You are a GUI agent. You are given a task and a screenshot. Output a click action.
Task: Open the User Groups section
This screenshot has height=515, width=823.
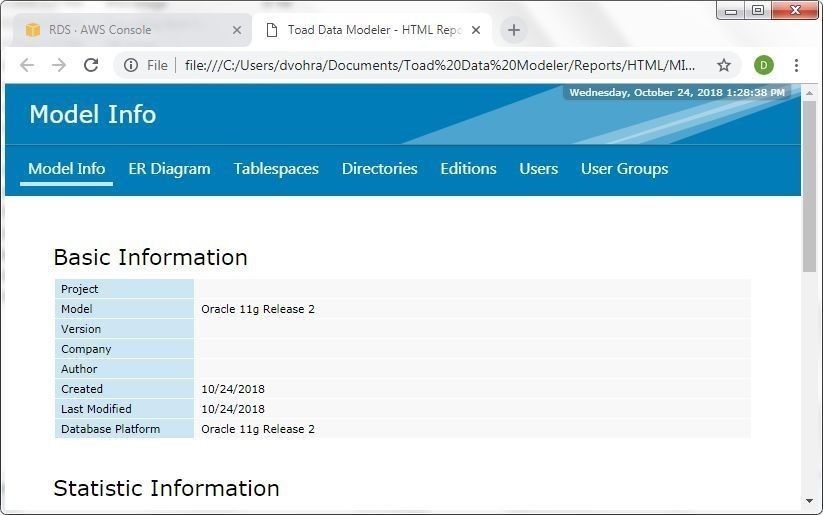pos(625,169)
